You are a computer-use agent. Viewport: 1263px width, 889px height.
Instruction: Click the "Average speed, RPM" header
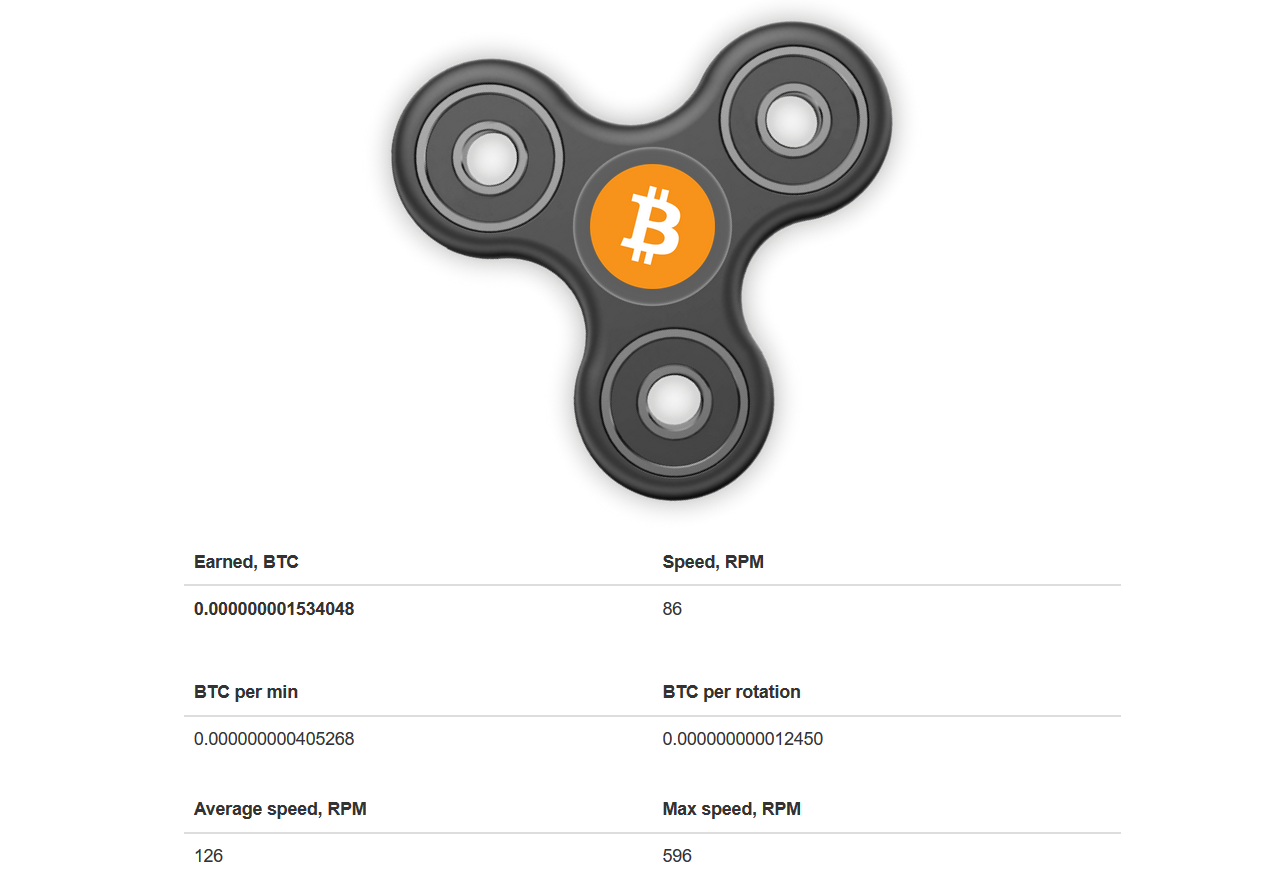coord(280,809)
